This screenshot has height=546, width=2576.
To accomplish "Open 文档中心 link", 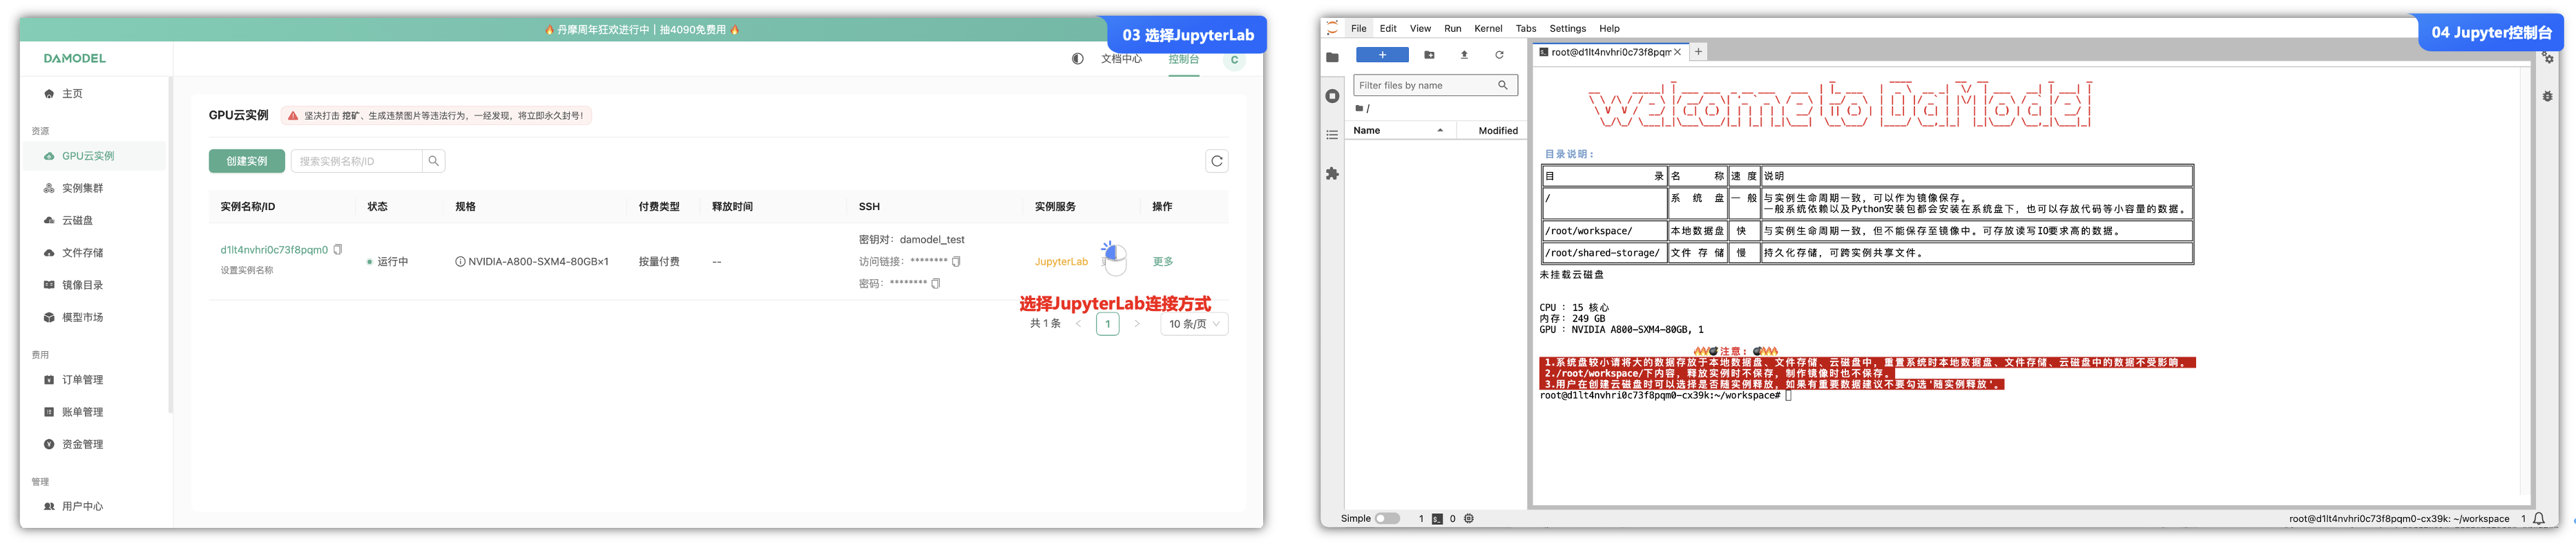I will (x=1121, y=59).
